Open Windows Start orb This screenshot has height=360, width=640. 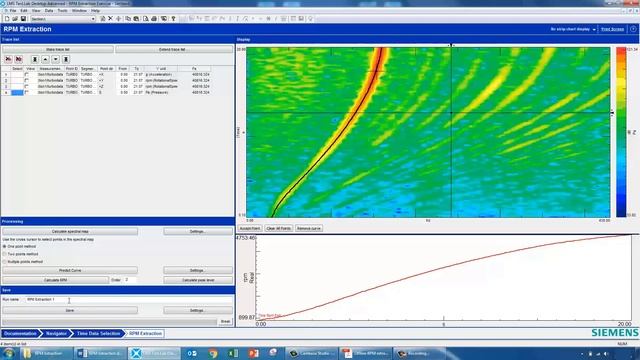click(8, 353)
